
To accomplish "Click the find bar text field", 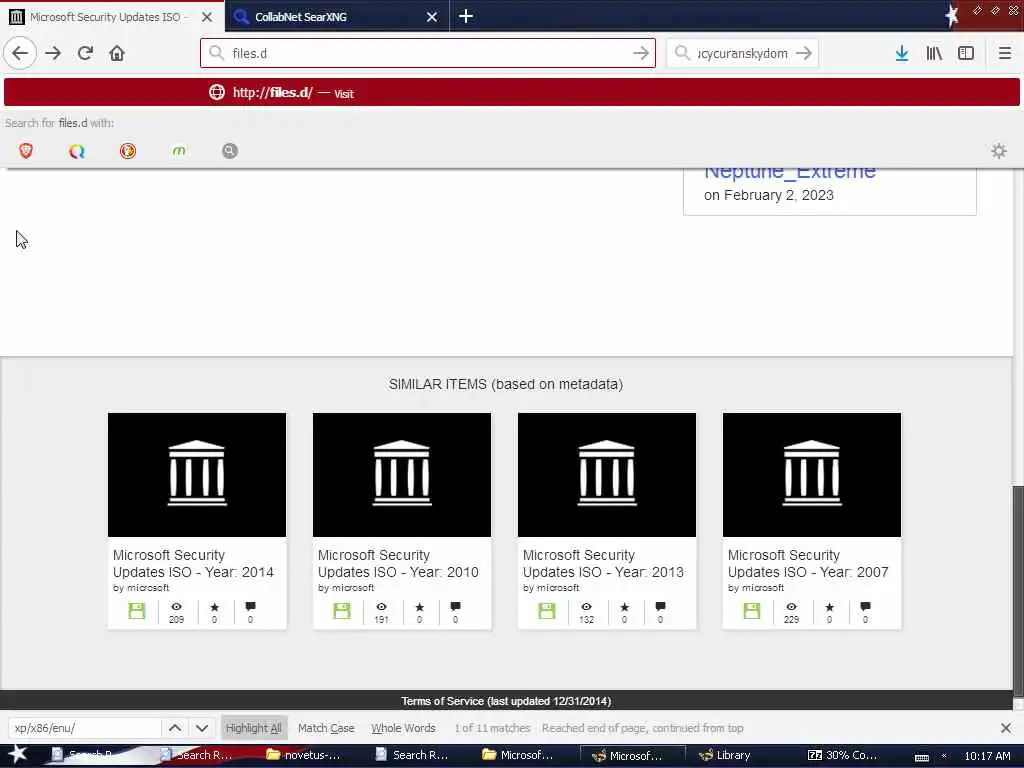I will pos(85,728).
